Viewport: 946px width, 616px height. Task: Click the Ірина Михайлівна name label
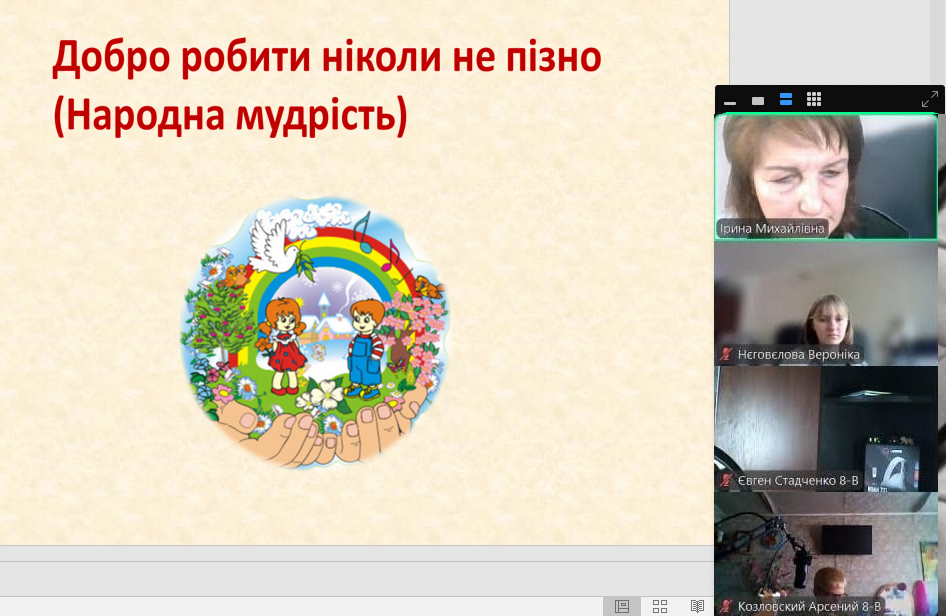(773, 229)
